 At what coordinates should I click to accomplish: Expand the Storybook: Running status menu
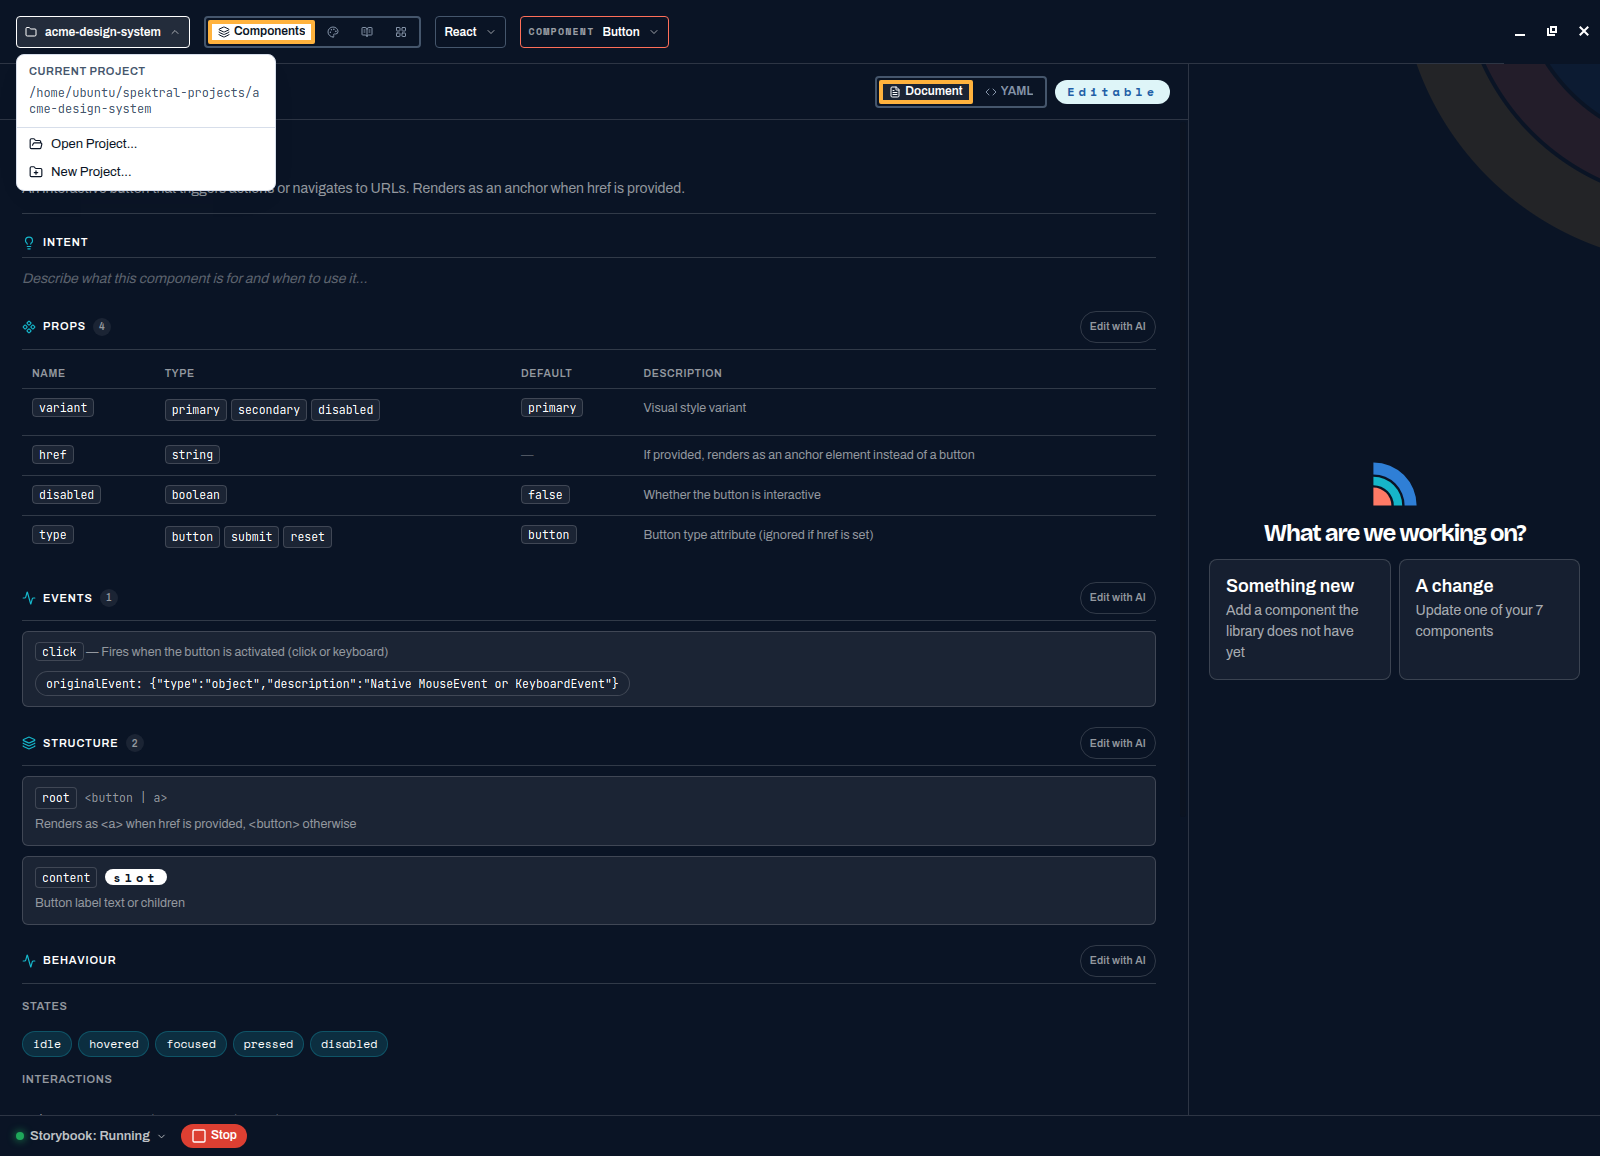coord(90,1136)
